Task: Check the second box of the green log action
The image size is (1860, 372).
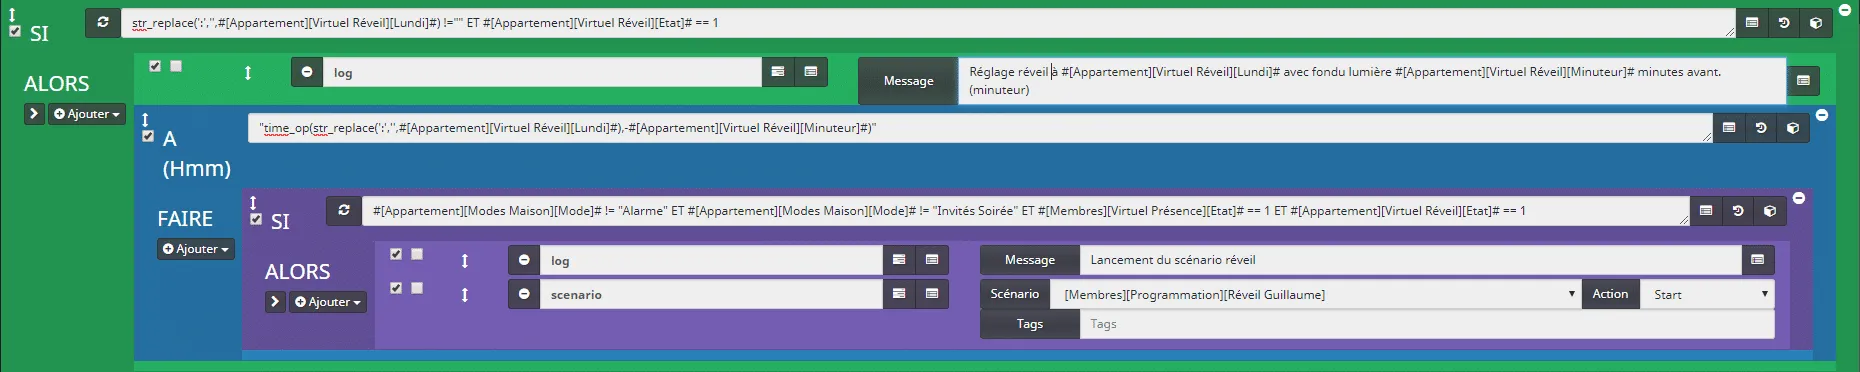Action: tap(176, 66)
